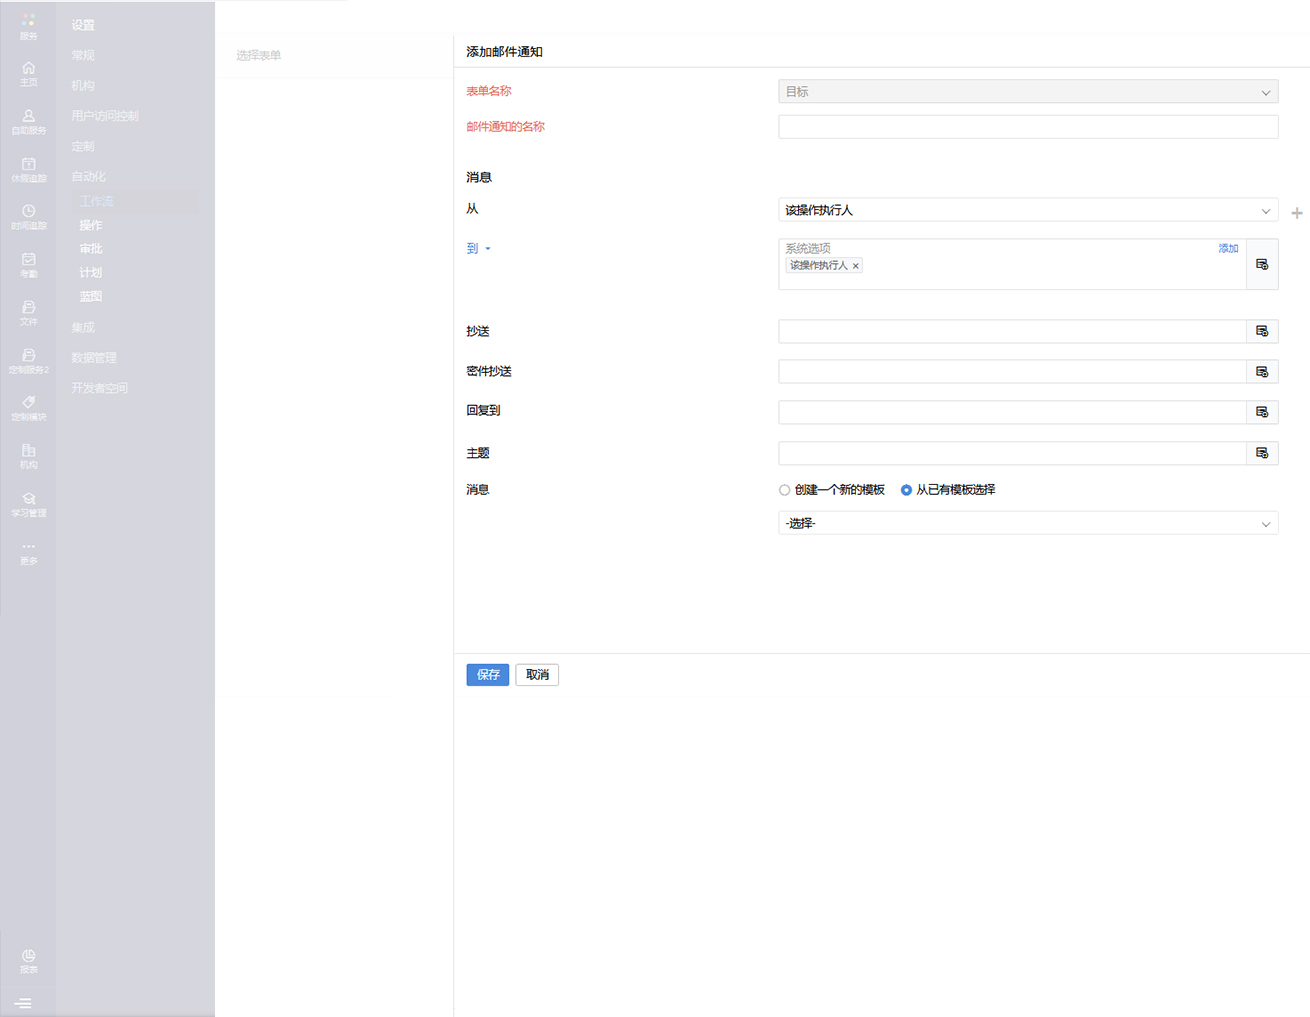The height and width of the screenshot is (1017, 1310).
Task: Click the 添加 link in recipients box
Action: tap(1228, 248)
